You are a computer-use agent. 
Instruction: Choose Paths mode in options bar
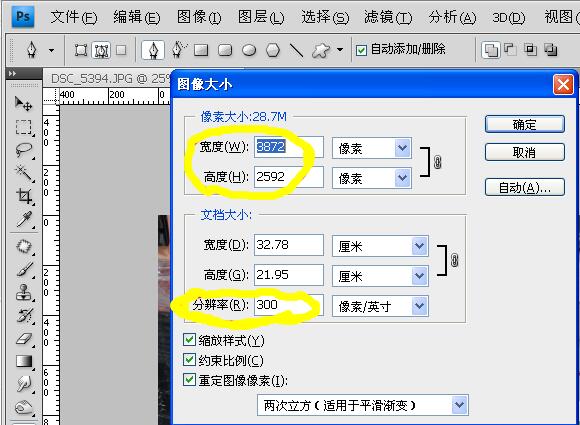coord(101,50)
